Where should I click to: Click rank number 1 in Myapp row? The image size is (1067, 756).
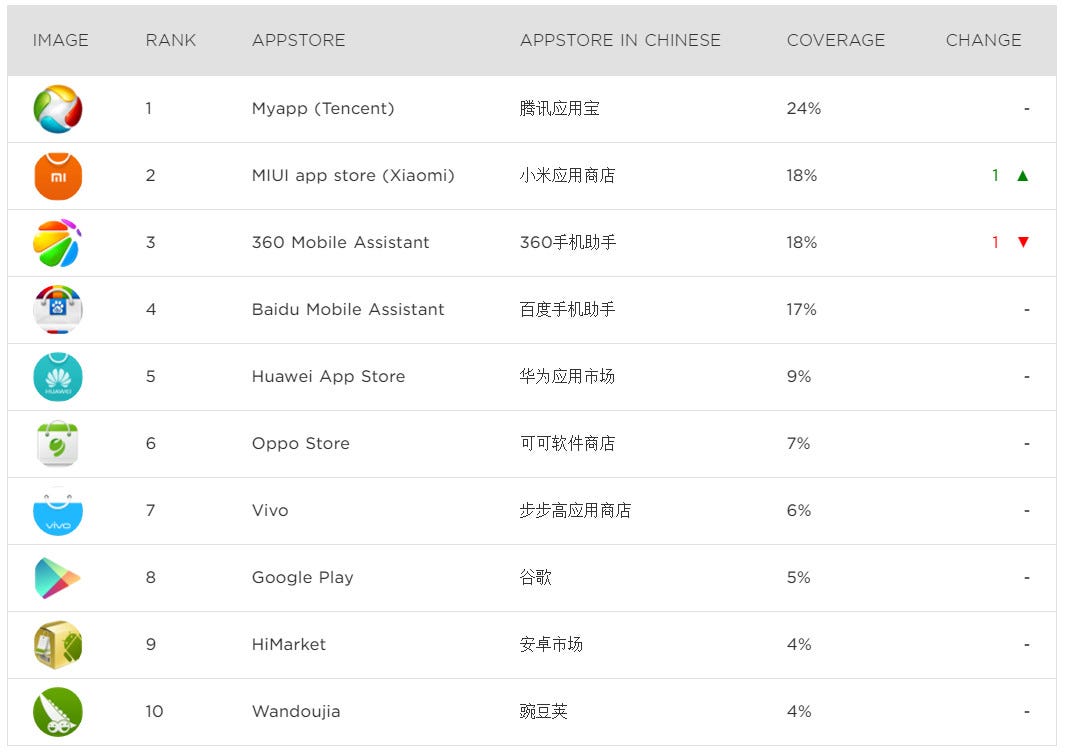(148, 108)
